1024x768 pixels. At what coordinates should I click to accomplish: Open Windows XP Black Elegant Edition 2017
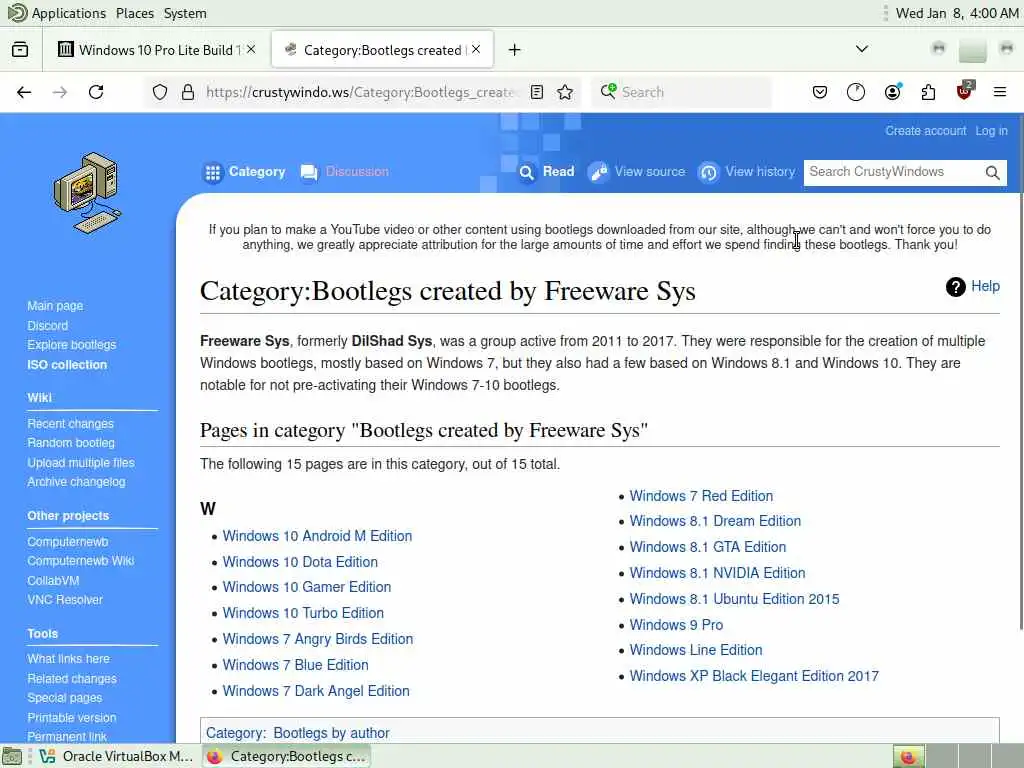pyautogui.click(x=754, y=676)
